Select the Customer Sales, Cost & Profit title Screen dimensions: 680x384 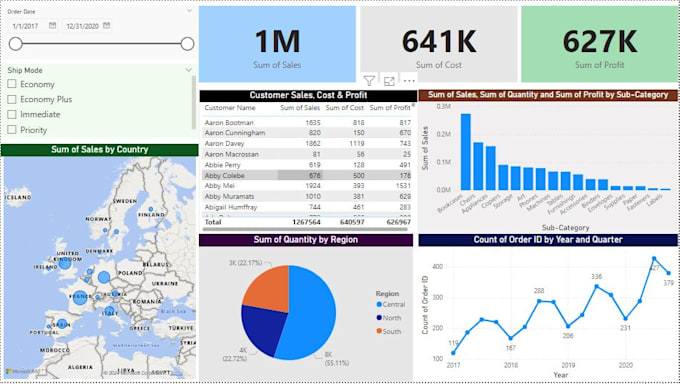point(308,95)
